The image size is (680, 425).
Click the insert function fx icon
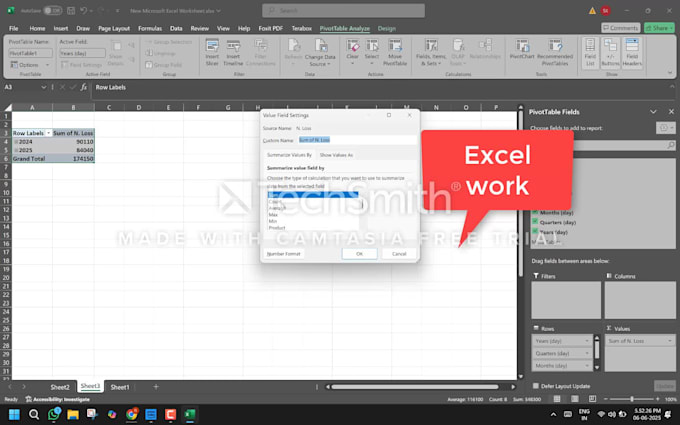point(84,87)
